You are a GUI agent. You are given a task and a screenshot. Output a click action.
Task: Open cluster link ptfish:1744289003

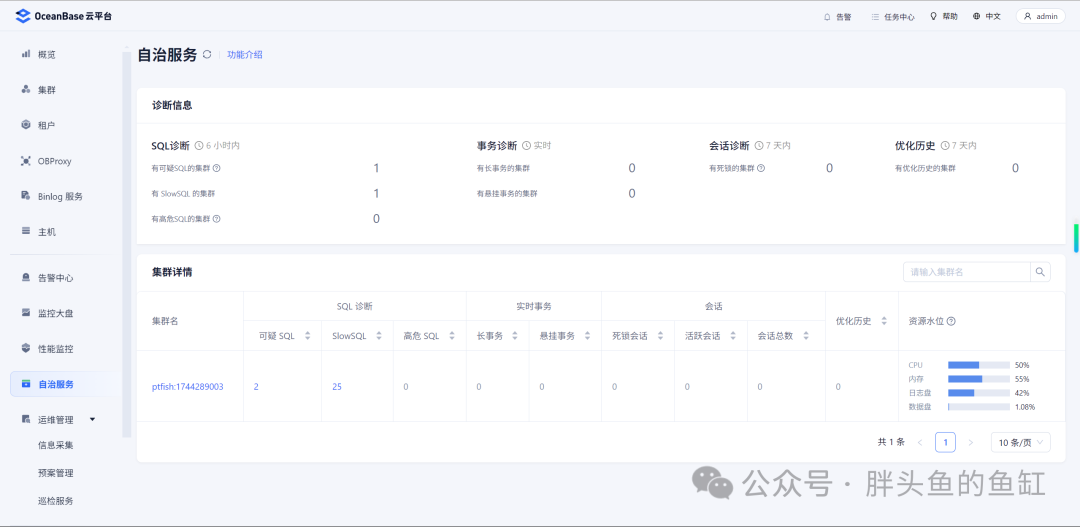coord(187,387)
